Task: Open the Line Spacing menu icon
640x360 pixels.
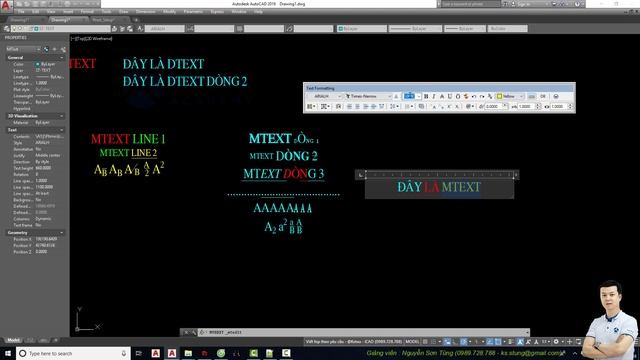Action: point(394,107)
